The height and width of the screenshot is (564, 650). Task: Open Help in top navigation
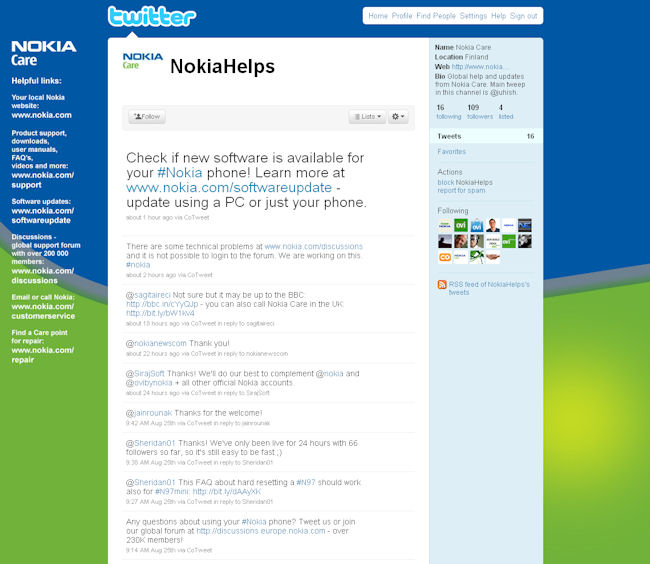click(x=498, y=16)
